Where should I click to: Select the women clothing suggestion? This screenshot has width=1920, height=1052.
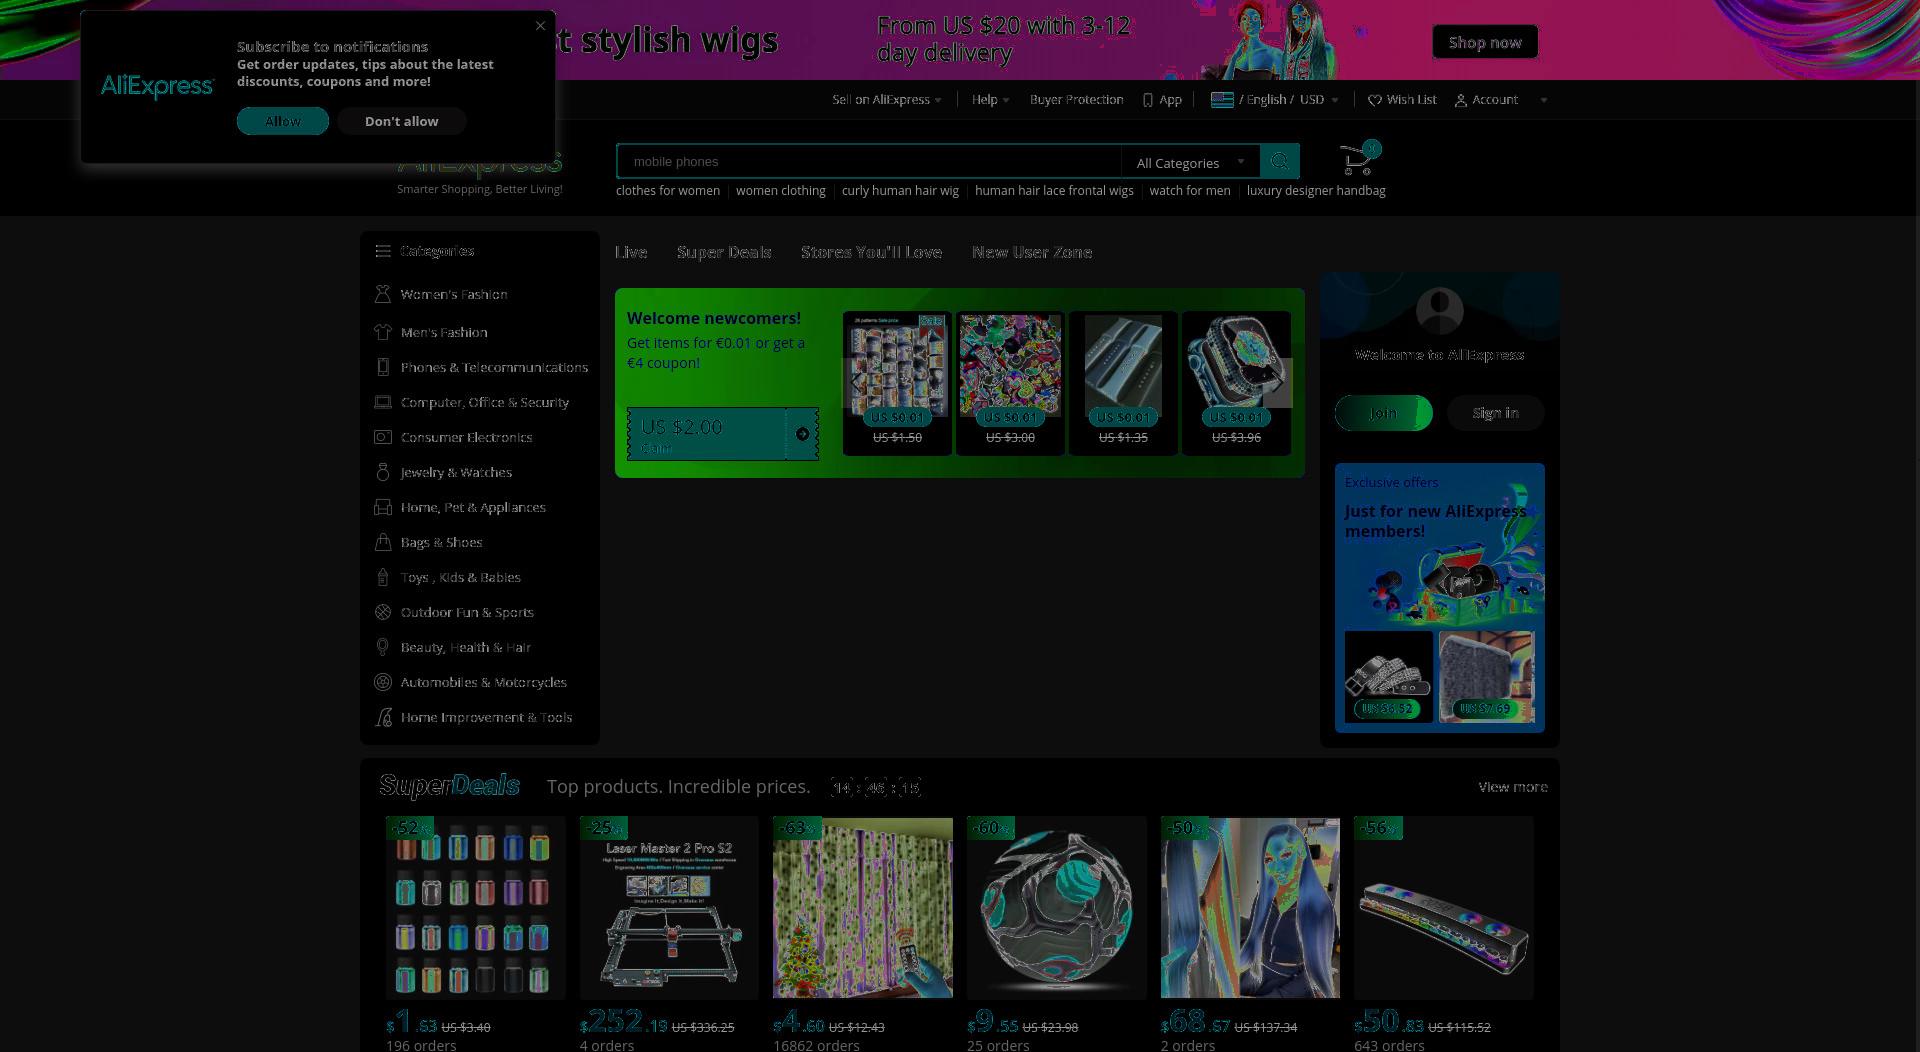781,191
